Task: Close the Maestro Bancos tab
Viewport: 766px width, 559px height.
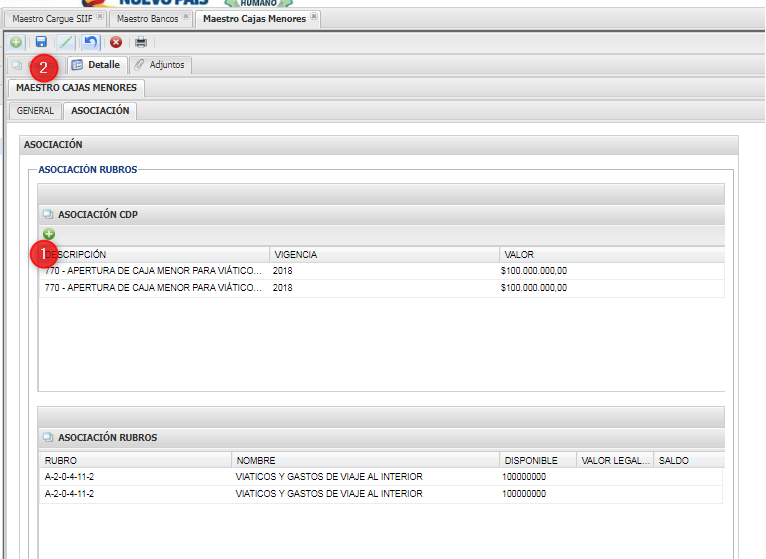Action: [185, 17]
